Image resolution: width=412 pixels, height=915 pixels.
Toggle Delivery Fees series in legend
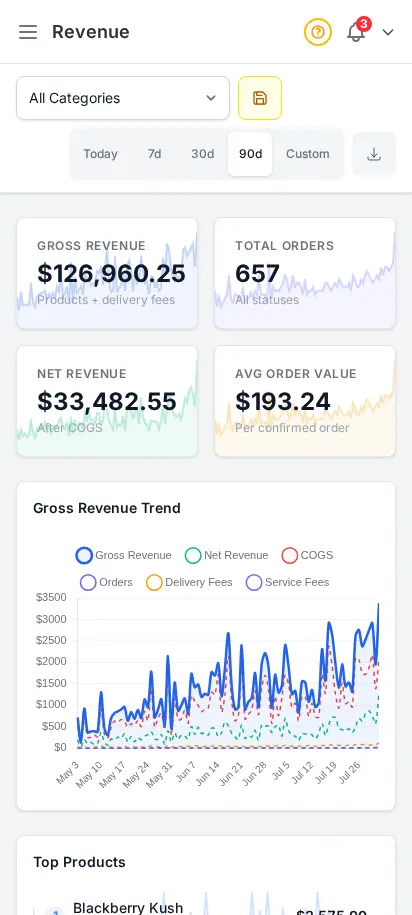pos(189,582)
